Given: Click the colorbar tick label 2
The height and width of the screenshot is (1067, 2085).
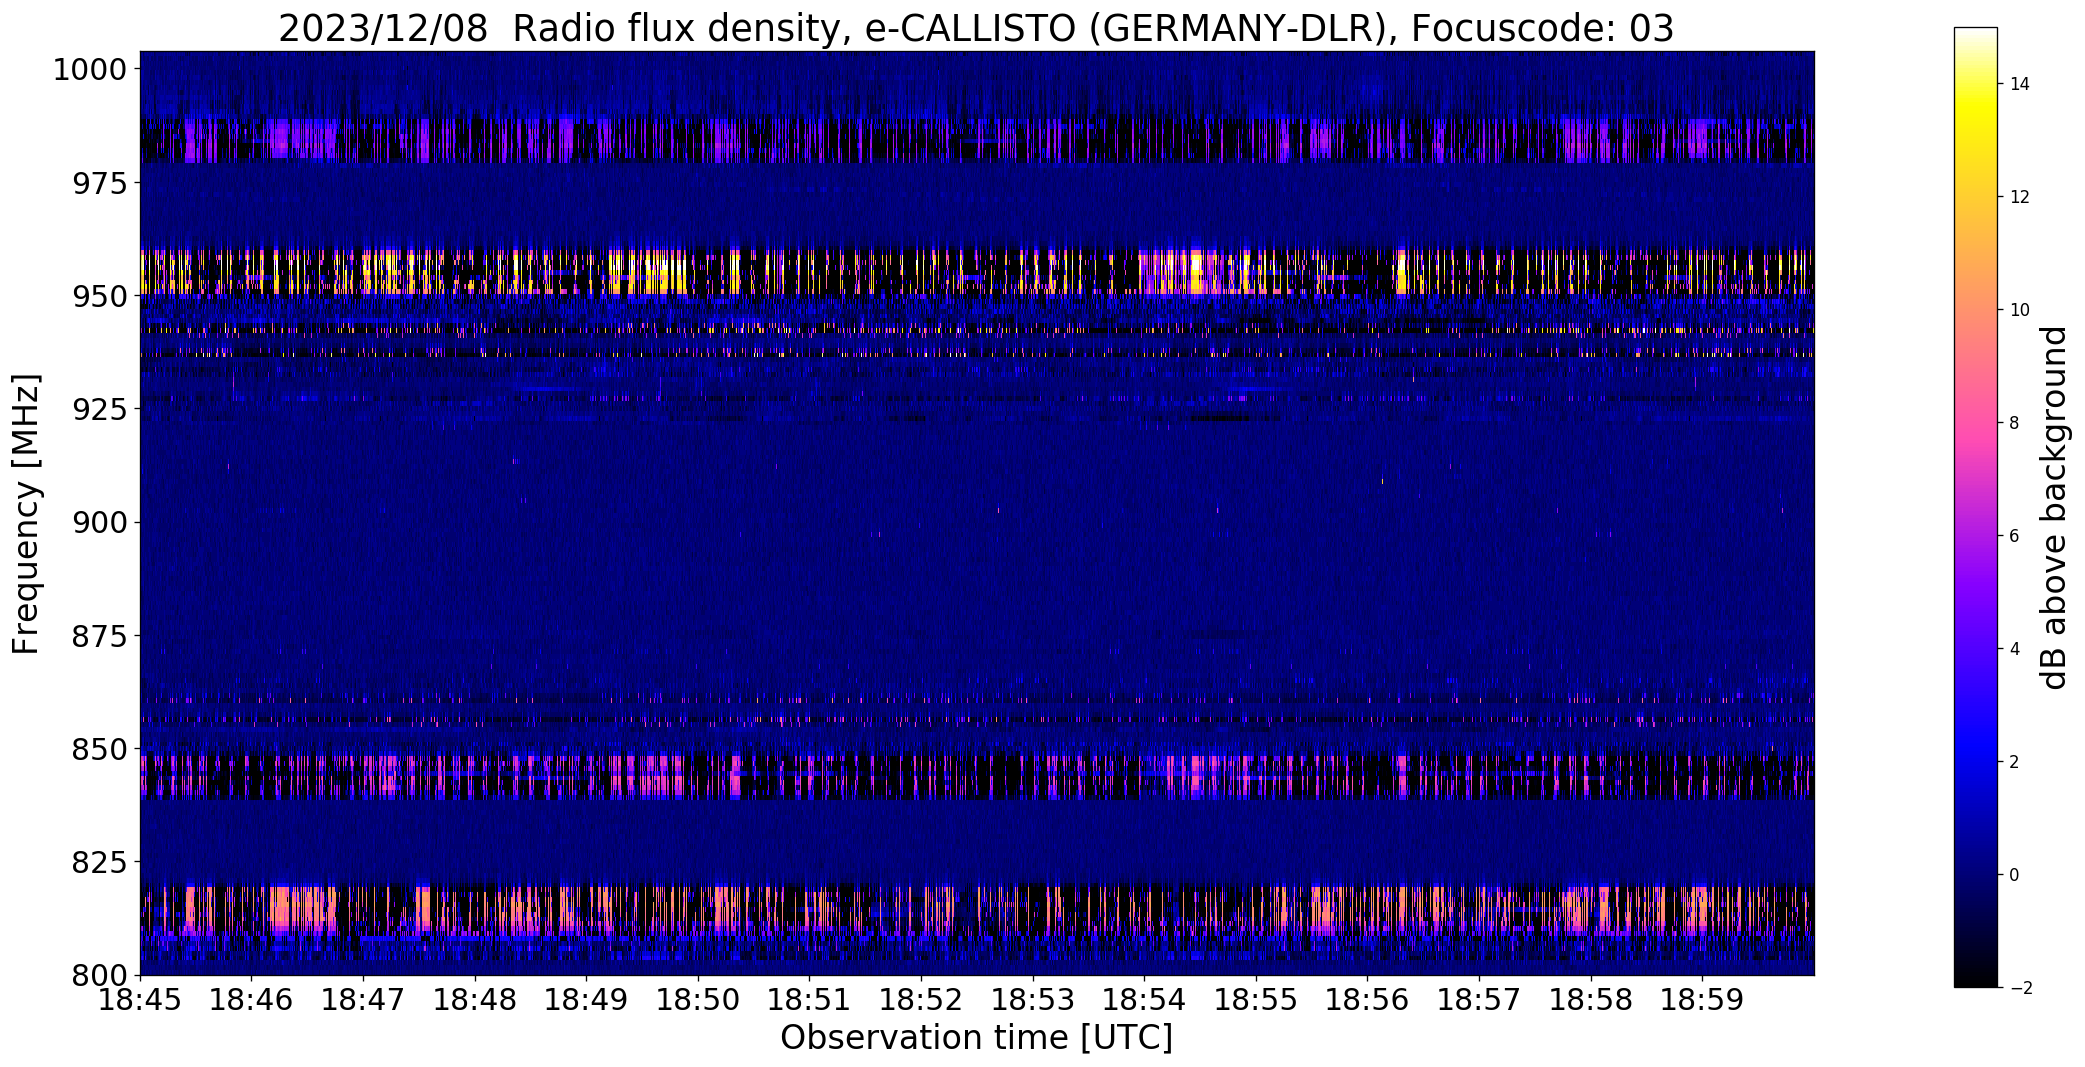Looking at the screenshot, I should click(x=2015, y=762).
